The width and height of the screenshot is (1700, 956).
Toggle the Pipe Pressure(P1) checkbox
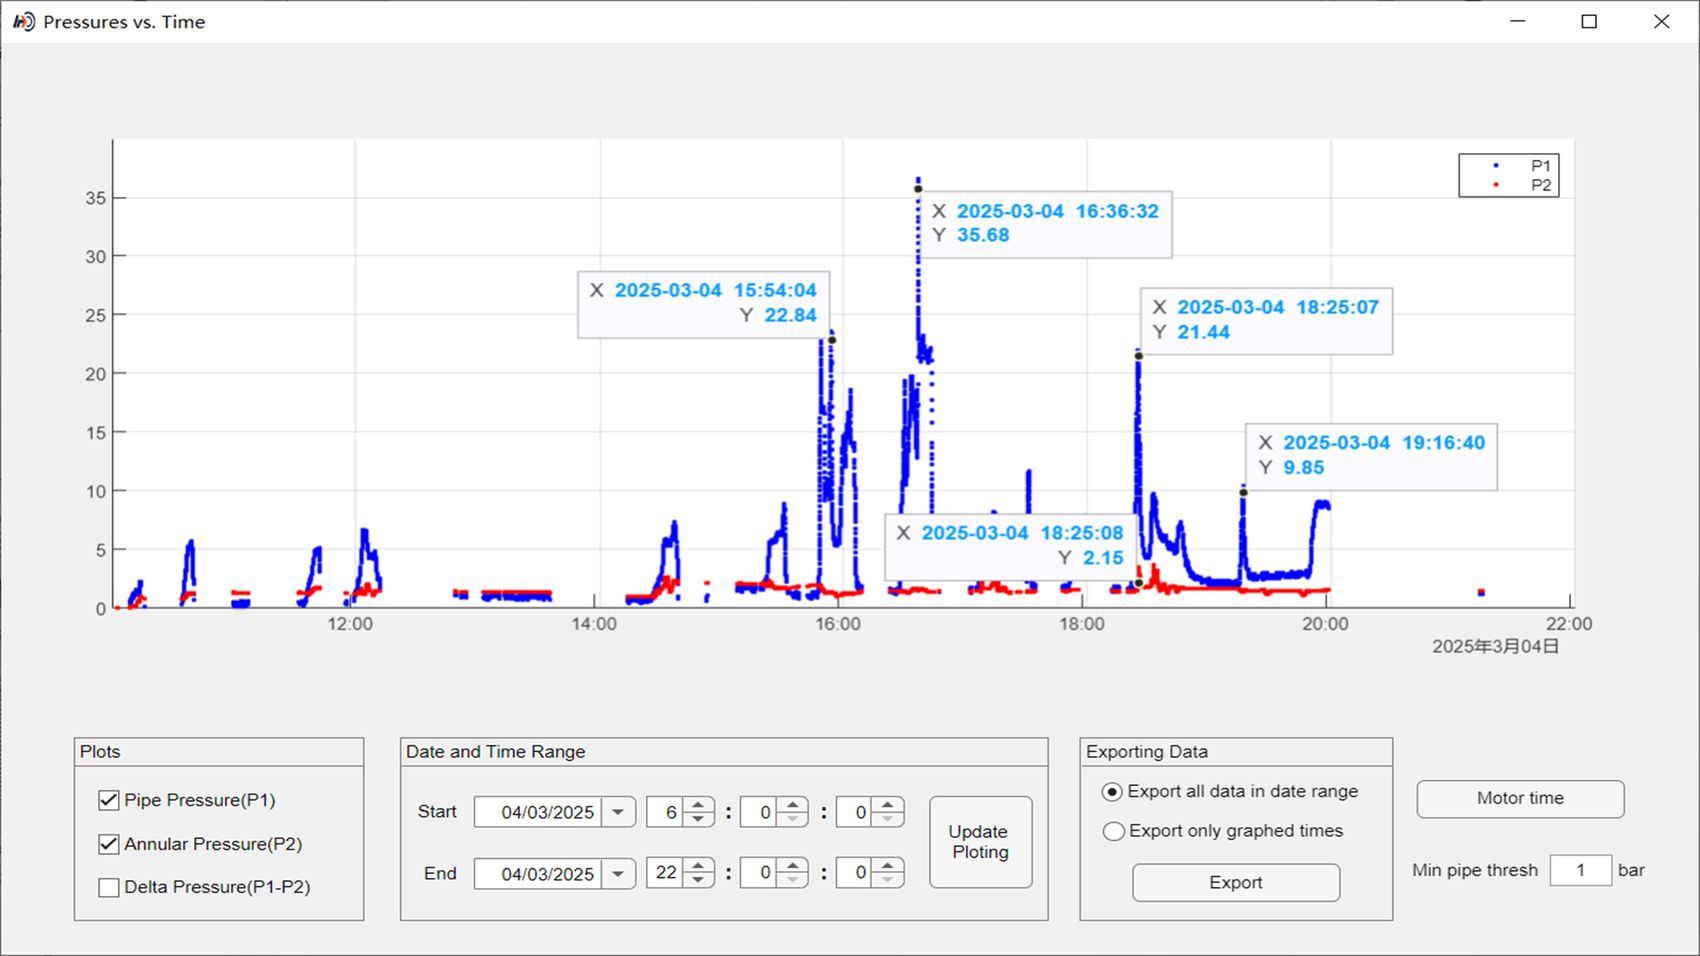(x=109, y=800)
